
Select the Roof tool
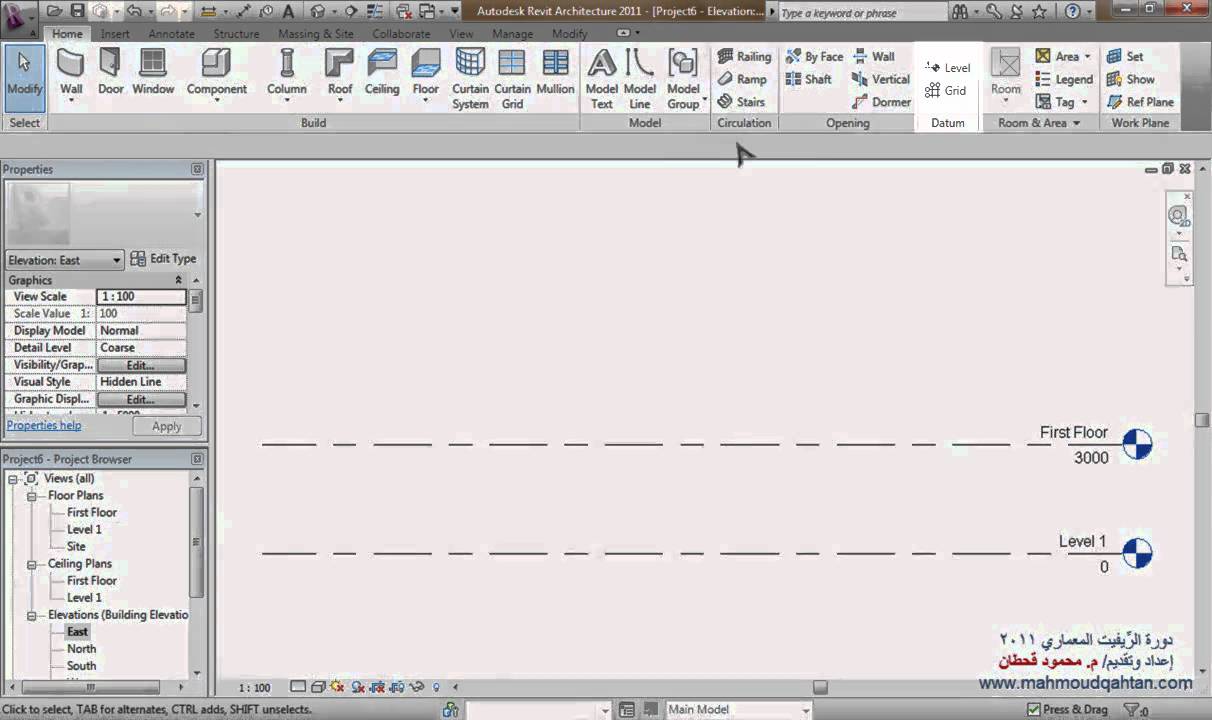coord(340,76)
